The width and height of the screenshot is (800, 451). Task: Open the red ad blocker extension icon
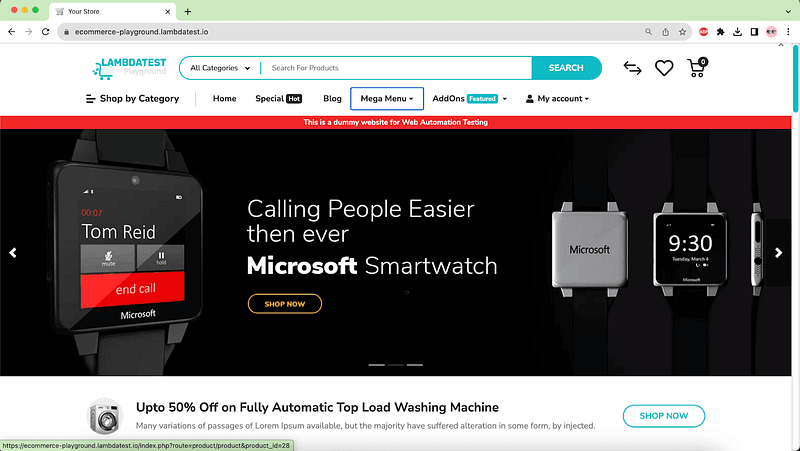(704, 32)
